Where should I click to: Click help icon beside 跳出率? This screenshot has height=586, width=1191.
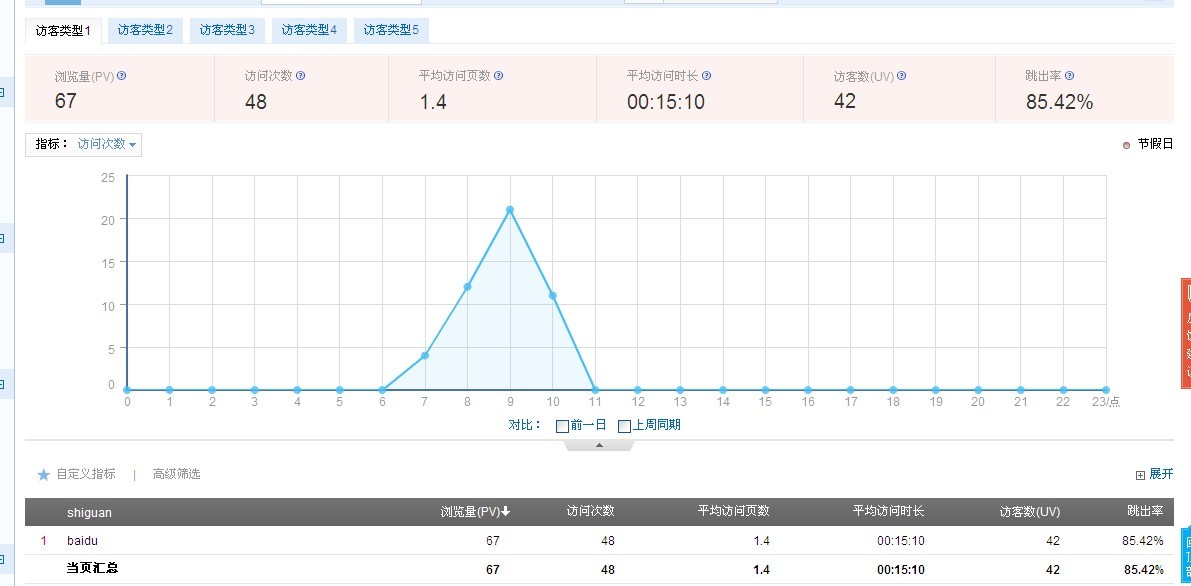[x=1069, y=76]
